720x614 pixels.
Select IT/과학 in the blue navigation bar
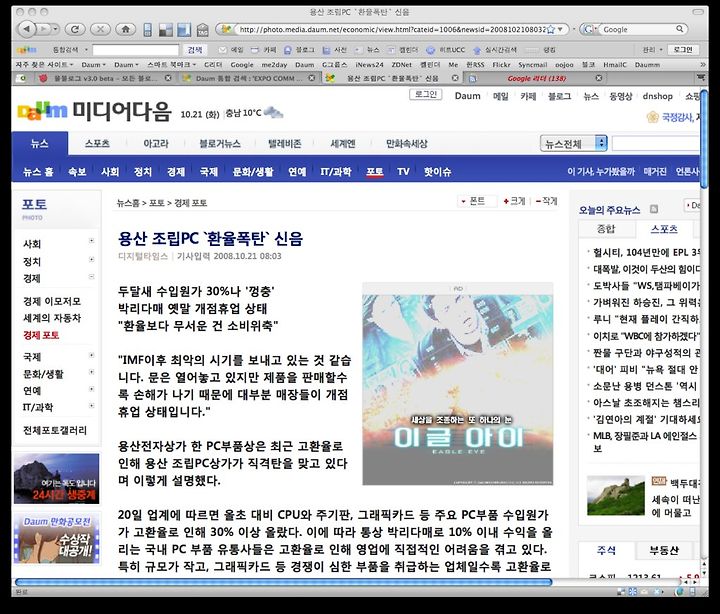point(336,172)
